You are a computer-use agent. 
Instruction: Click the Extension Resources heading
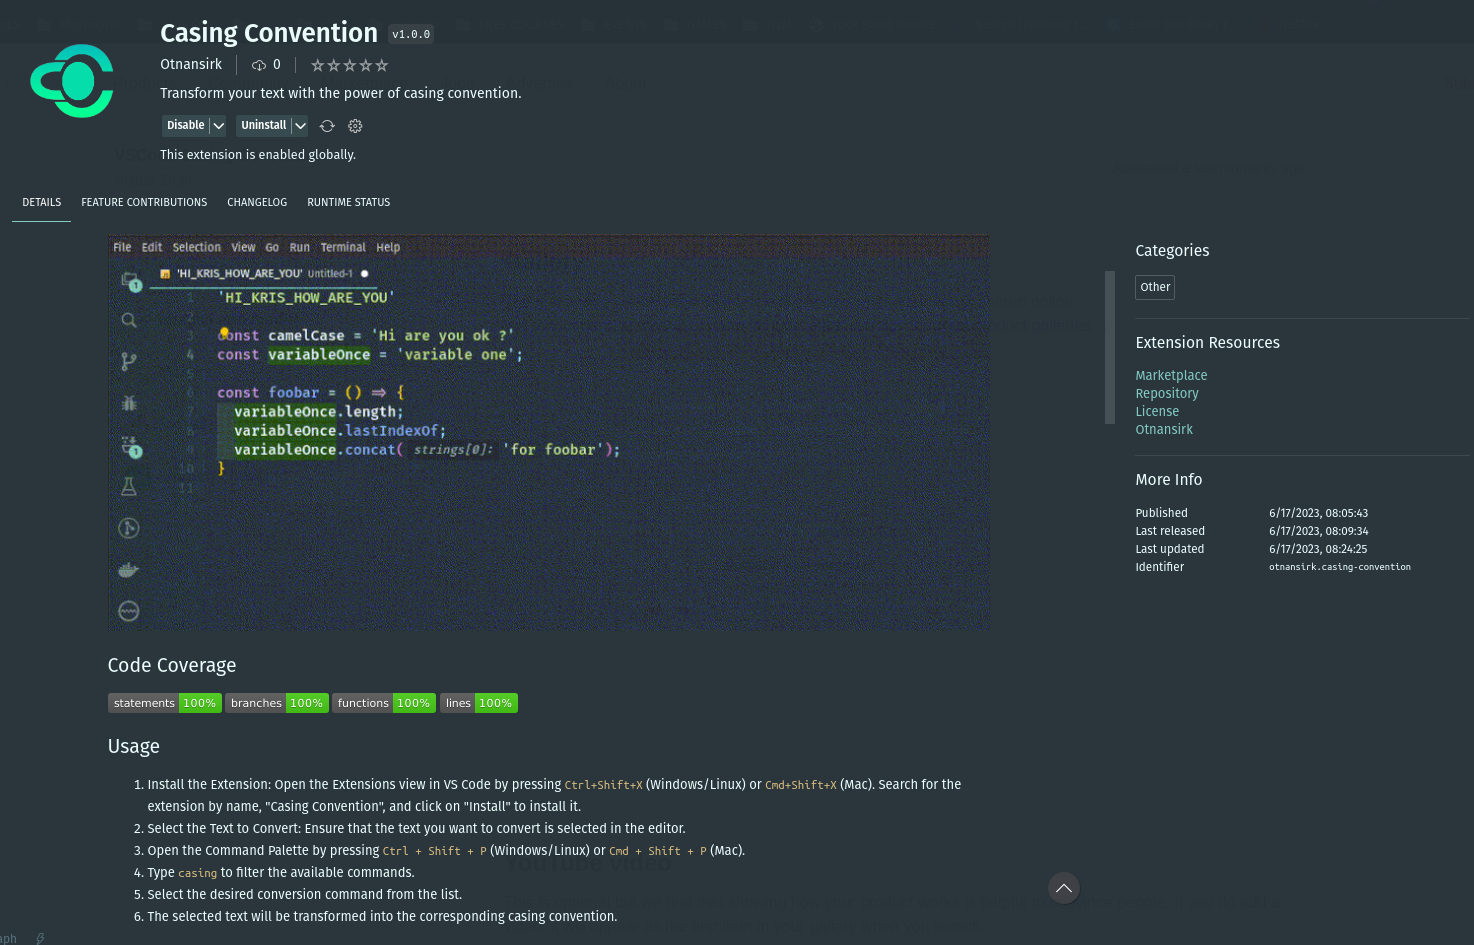coord(1207,343)
